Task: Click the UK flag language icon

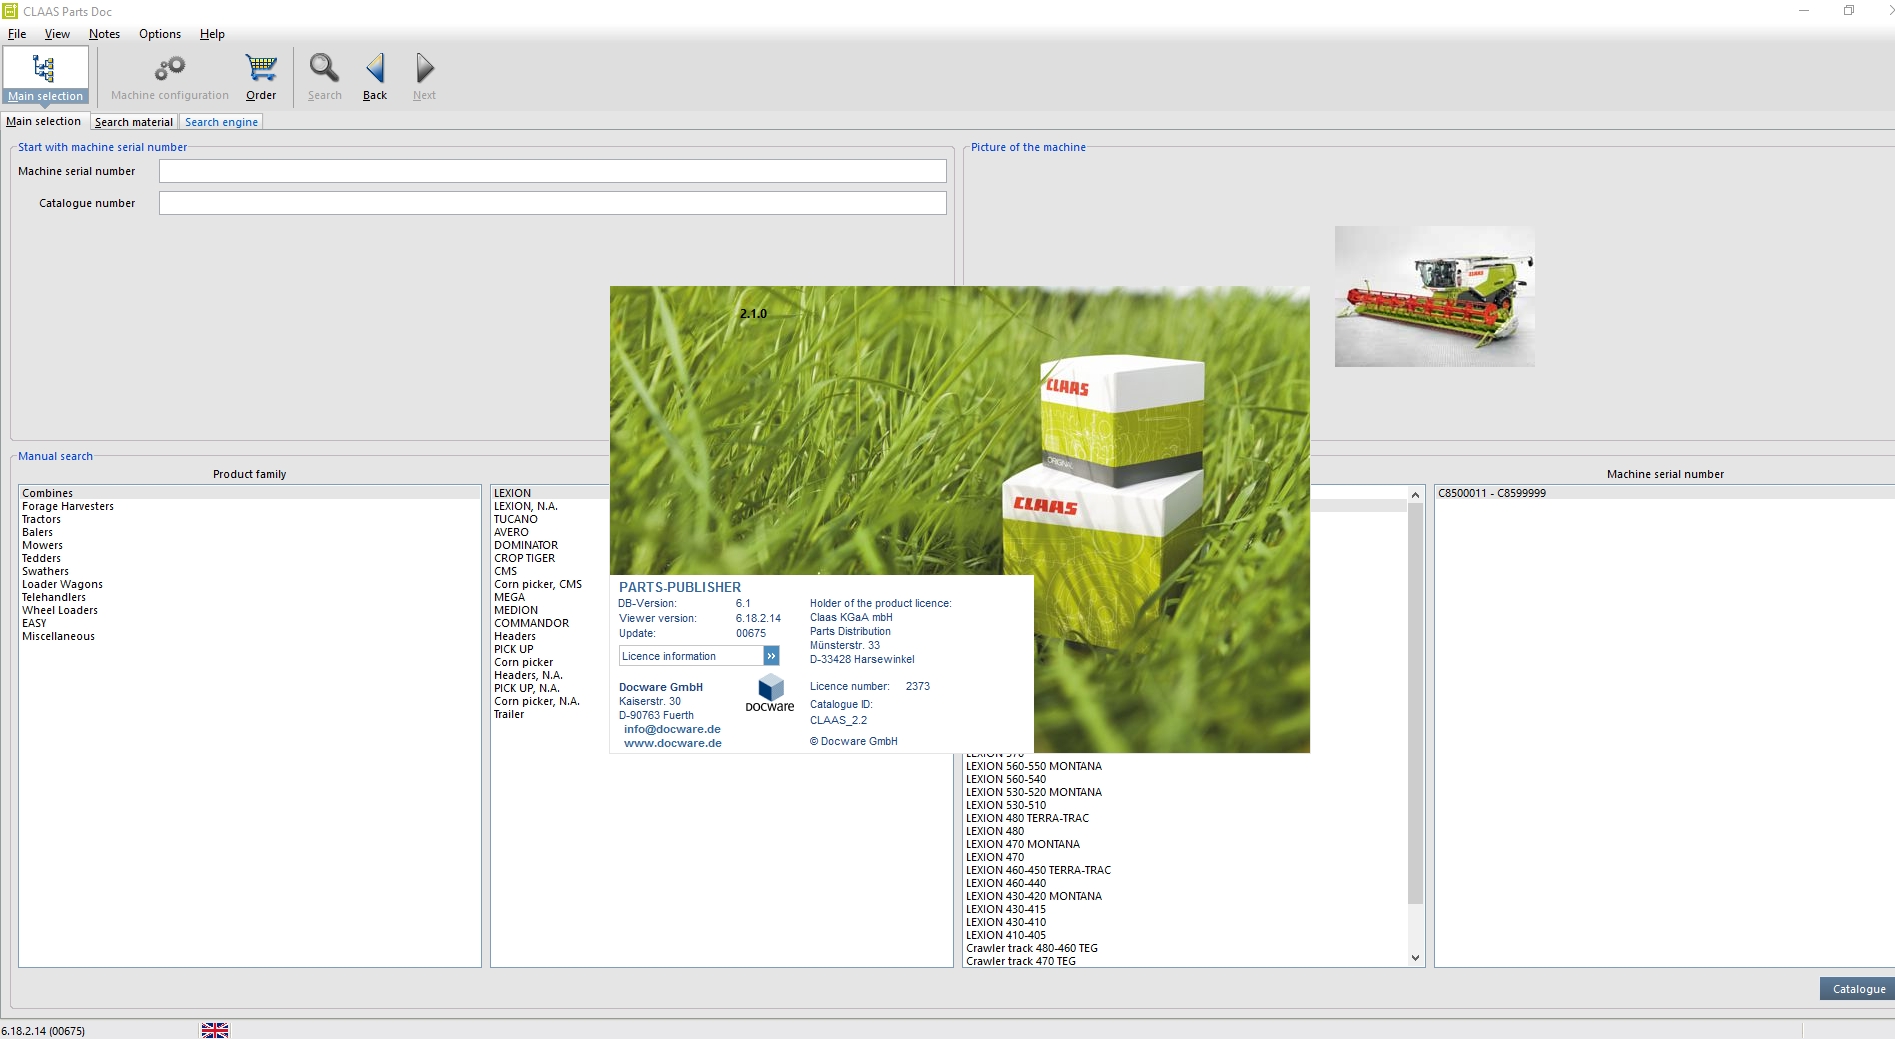Action: [x=215, y=1030]
